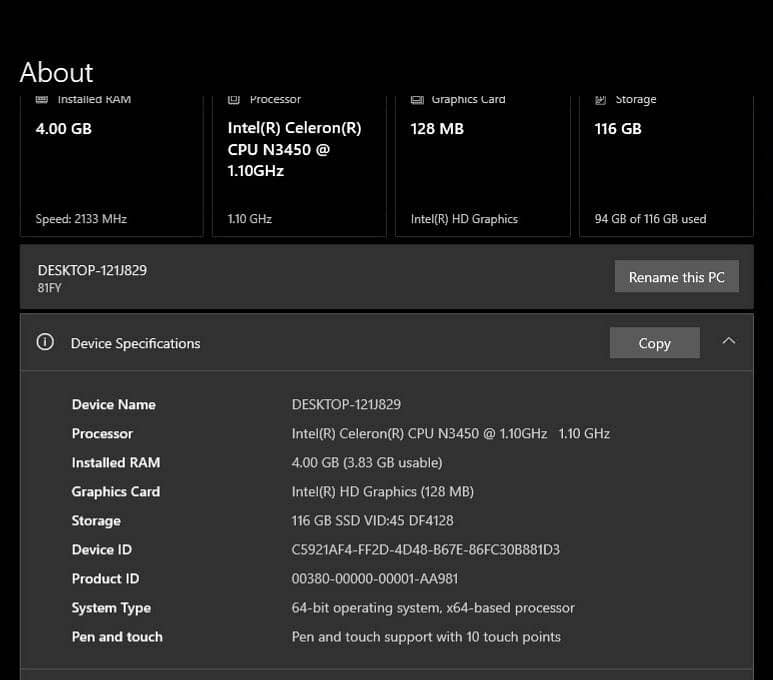773x680 pixels.
Task: Click the Processor card icon
Action: [234, 100]
